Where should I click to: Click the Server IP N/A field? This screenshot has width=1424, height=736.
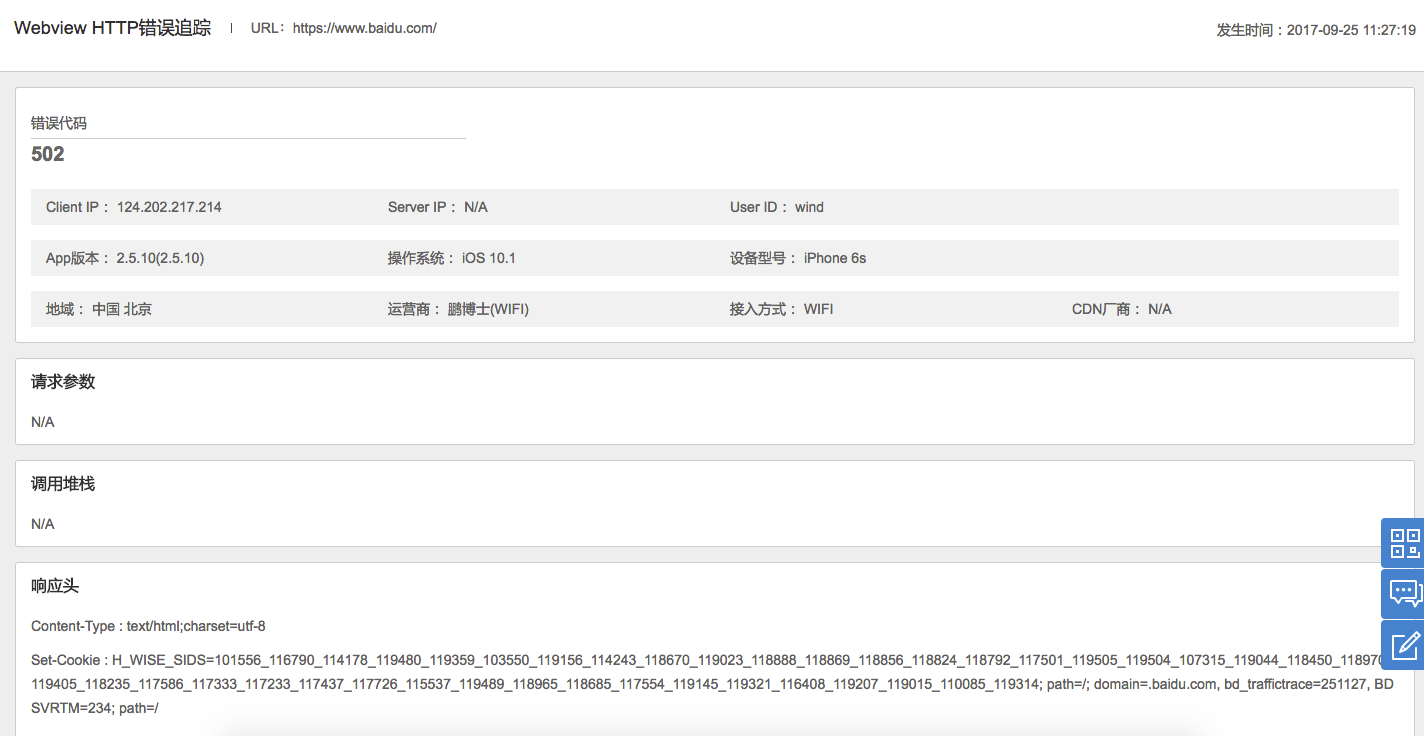[438, 207]
